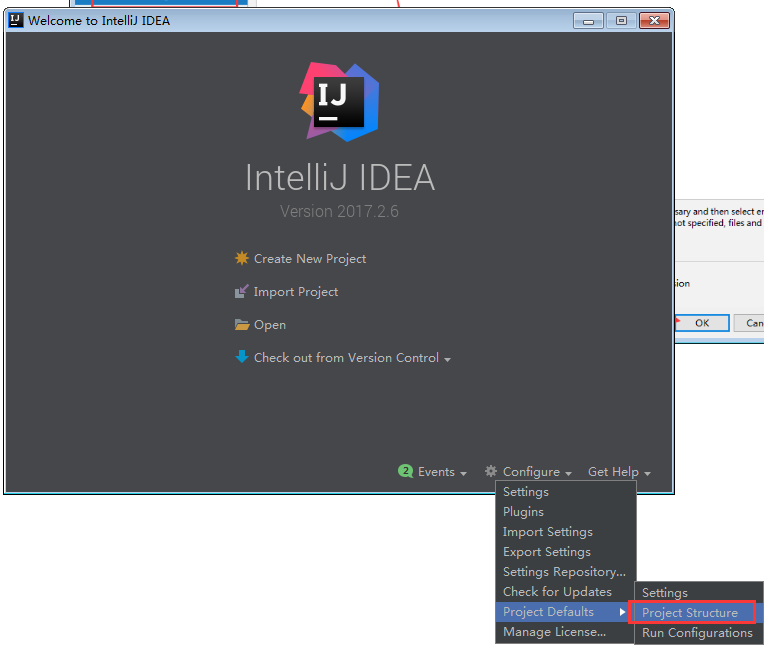Select Plugins in the Configure menu

point(566,512)
